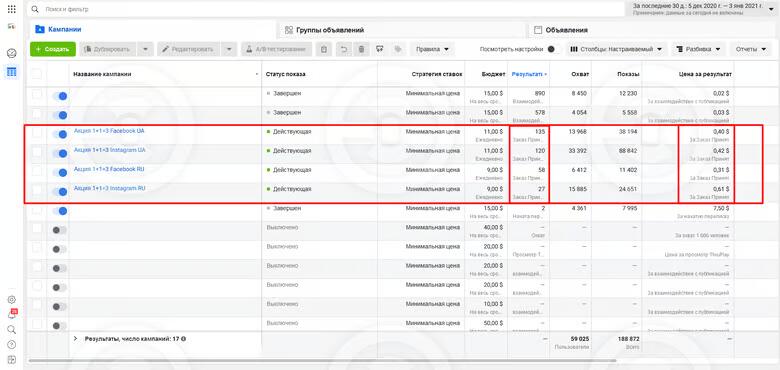Click the bottom-most sidebar icon below help
The width and height of the screenshot is (780, 370).
(12, 360)
